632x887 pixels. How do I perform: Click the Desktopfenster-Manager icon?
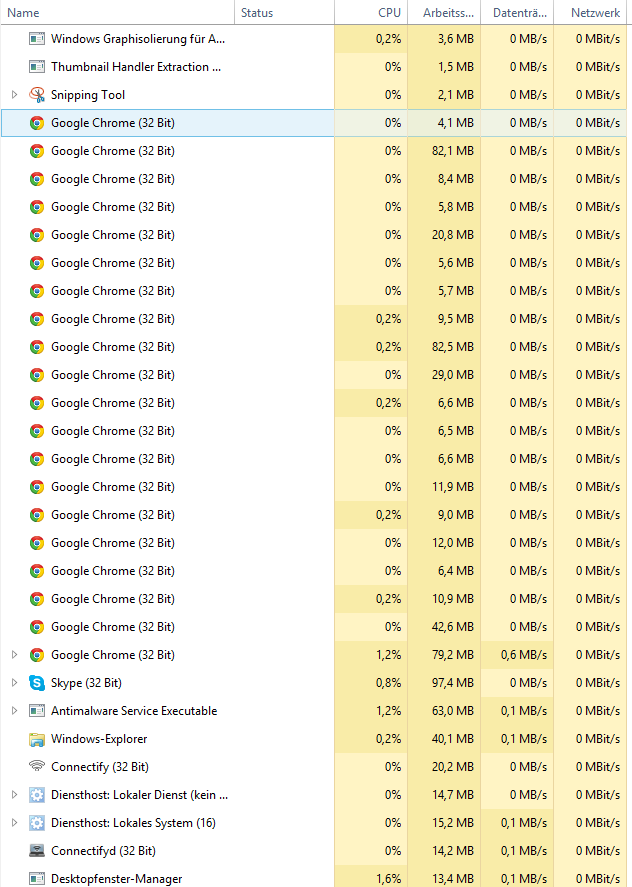37,879
